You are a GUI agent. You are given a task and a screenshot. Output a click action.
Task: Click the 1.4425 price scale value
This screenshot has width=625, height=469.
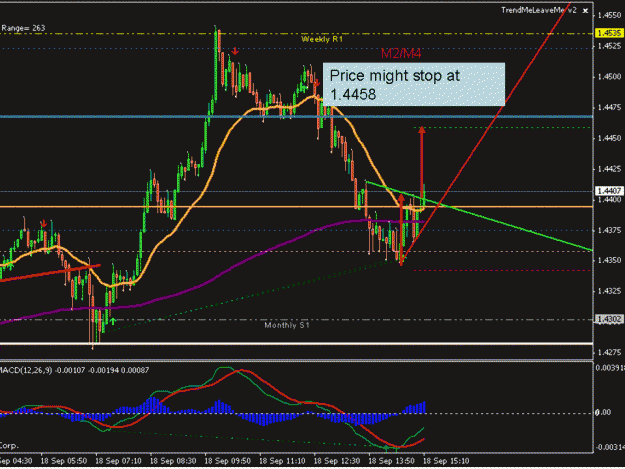click(x=609, y=169)
